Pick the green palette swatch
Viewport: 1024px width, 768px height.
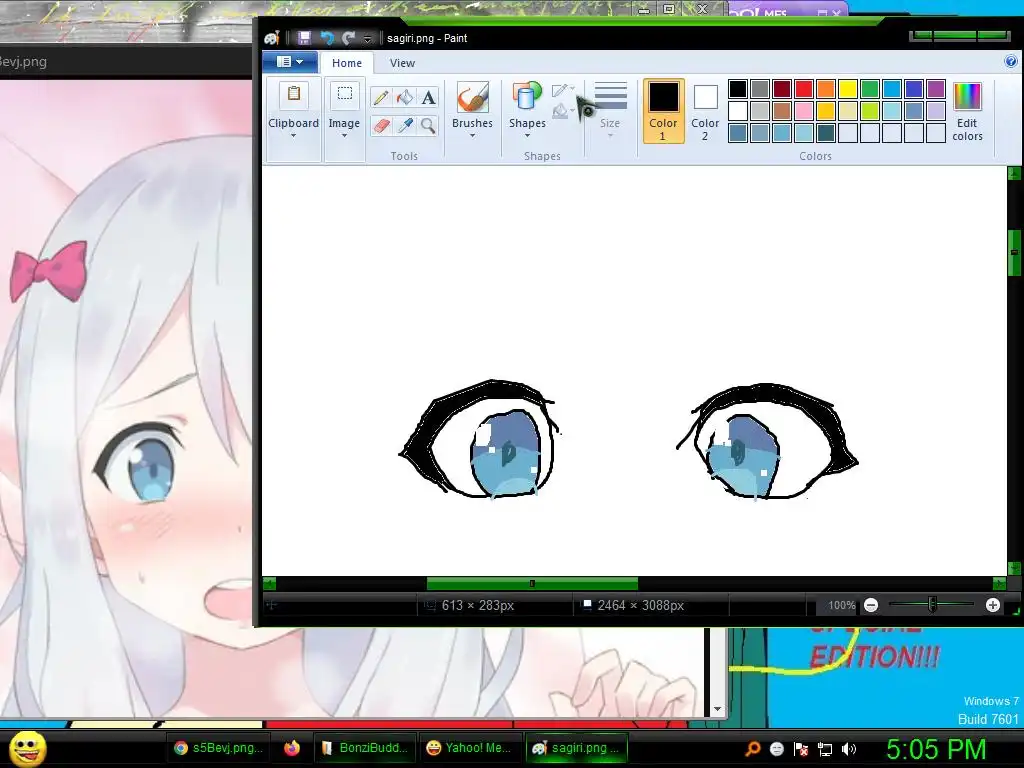point(870,89)
